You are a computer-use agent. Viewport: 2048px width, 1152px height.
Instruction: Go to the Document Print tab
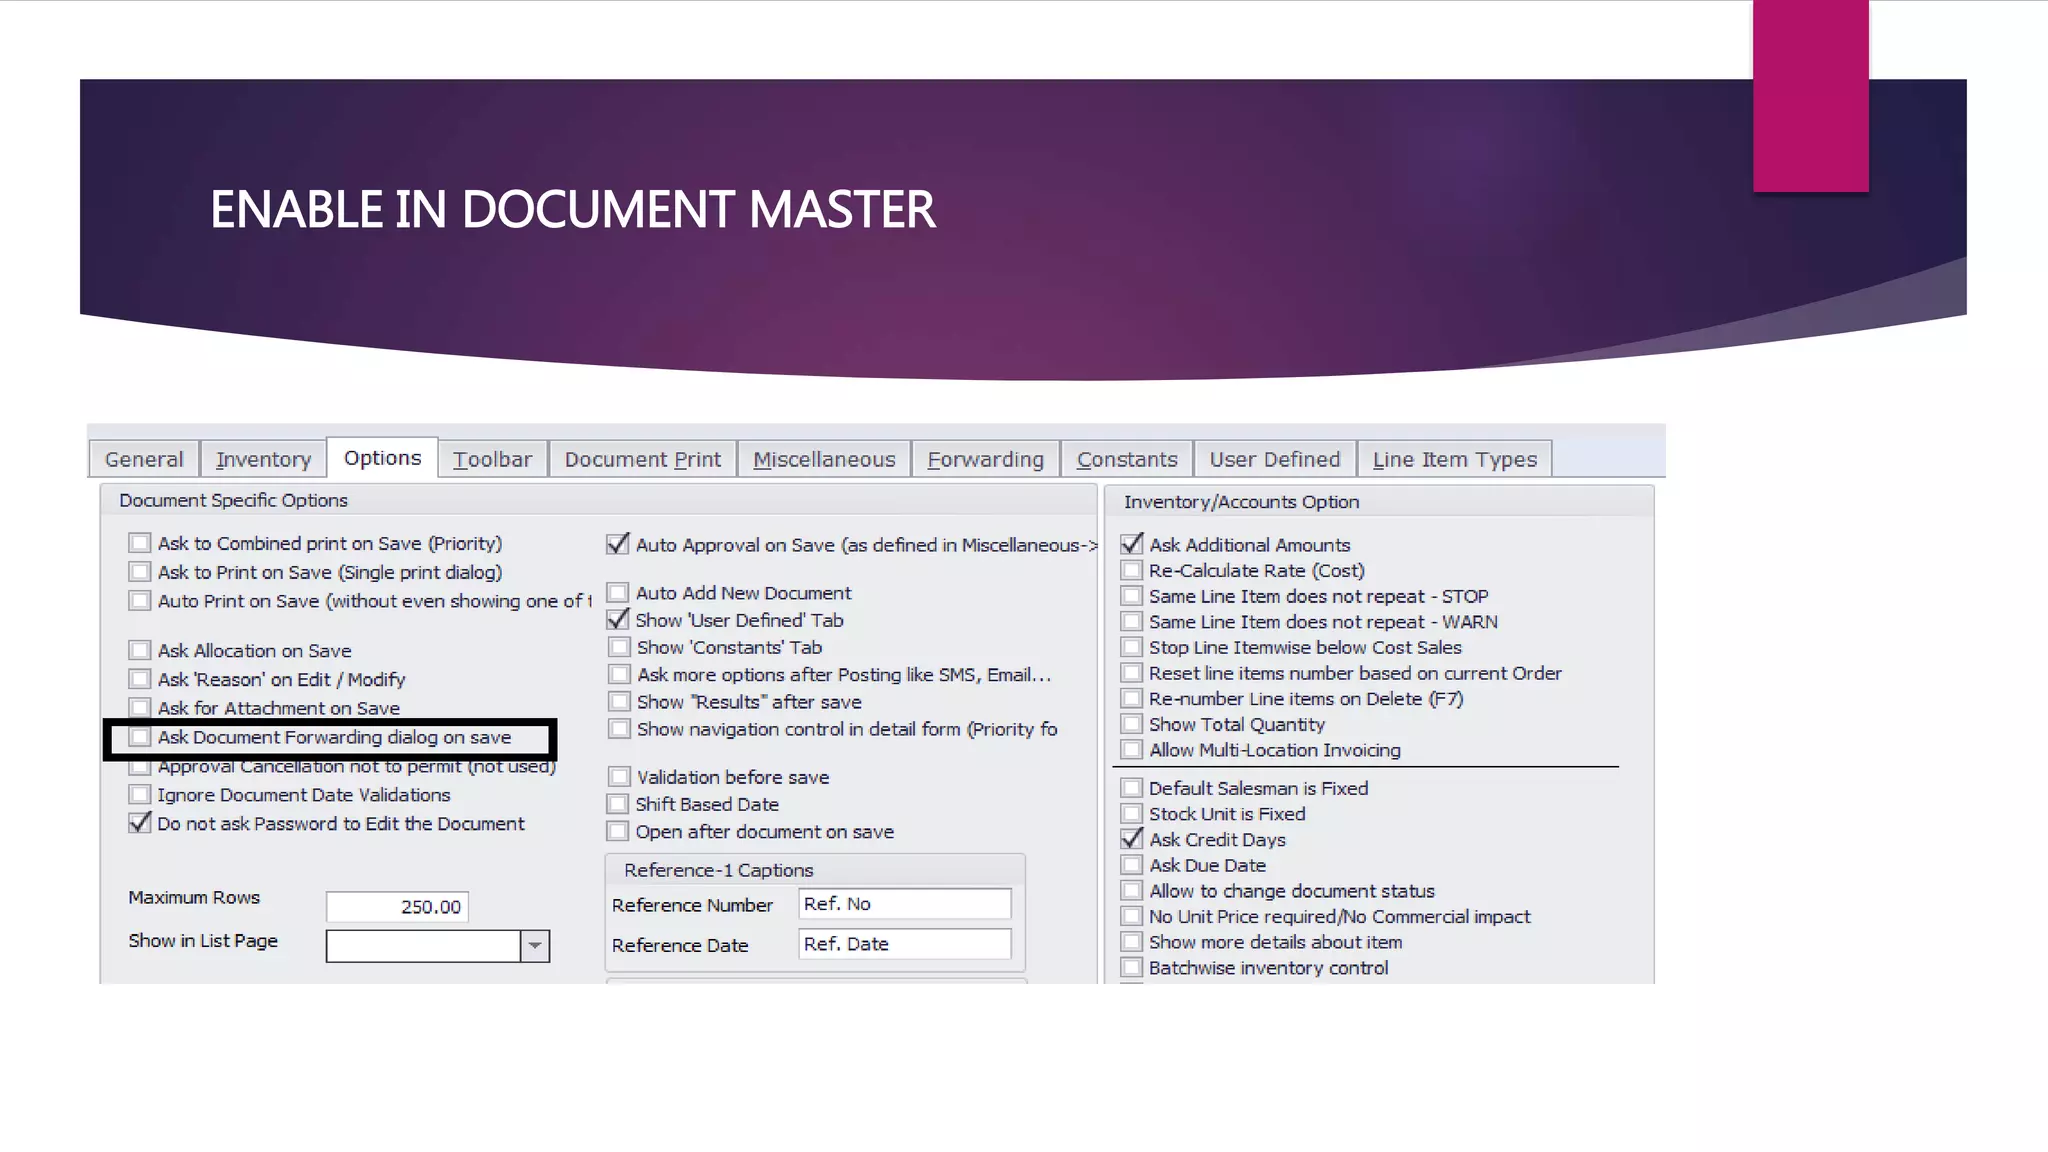tap(642, 459)
